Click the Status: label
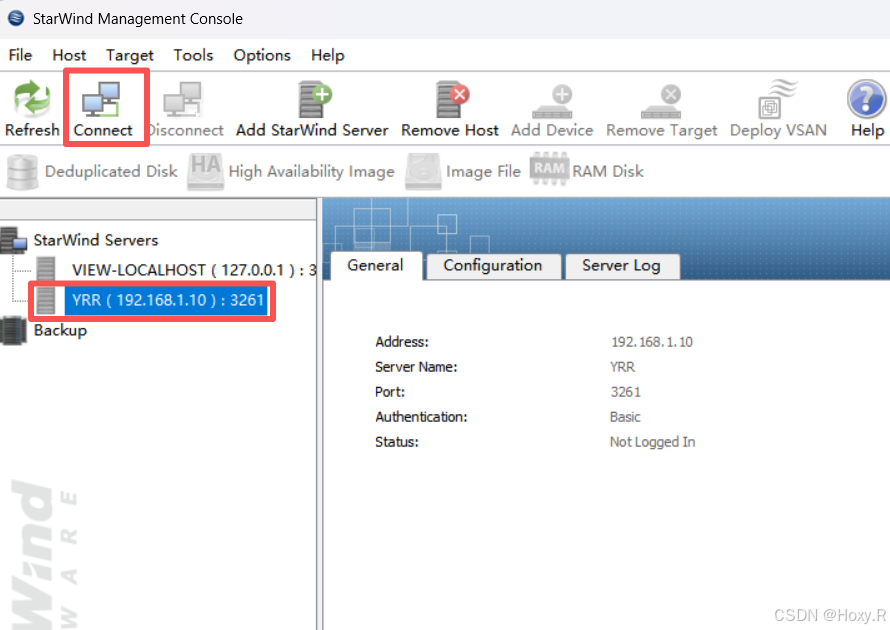890x630 pixels. (x=397, y=442)
